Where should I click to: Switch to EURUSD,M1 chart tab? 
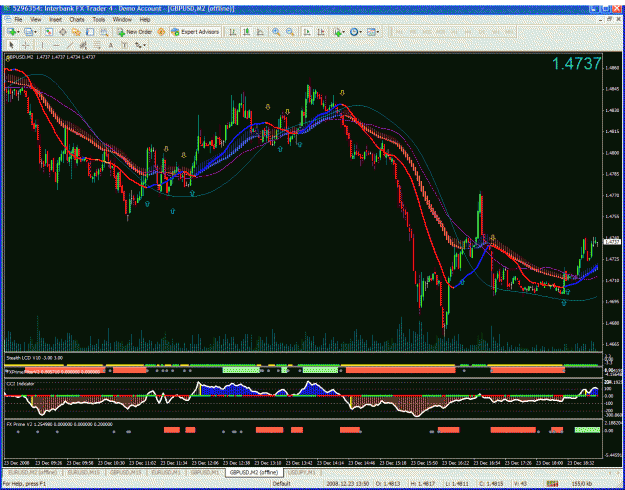(166, 472)
